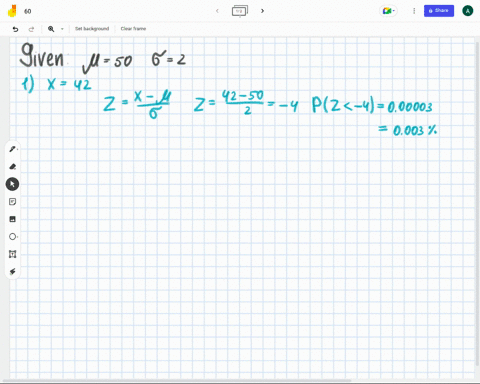Go to the previous frame

(x=217, y=11)
